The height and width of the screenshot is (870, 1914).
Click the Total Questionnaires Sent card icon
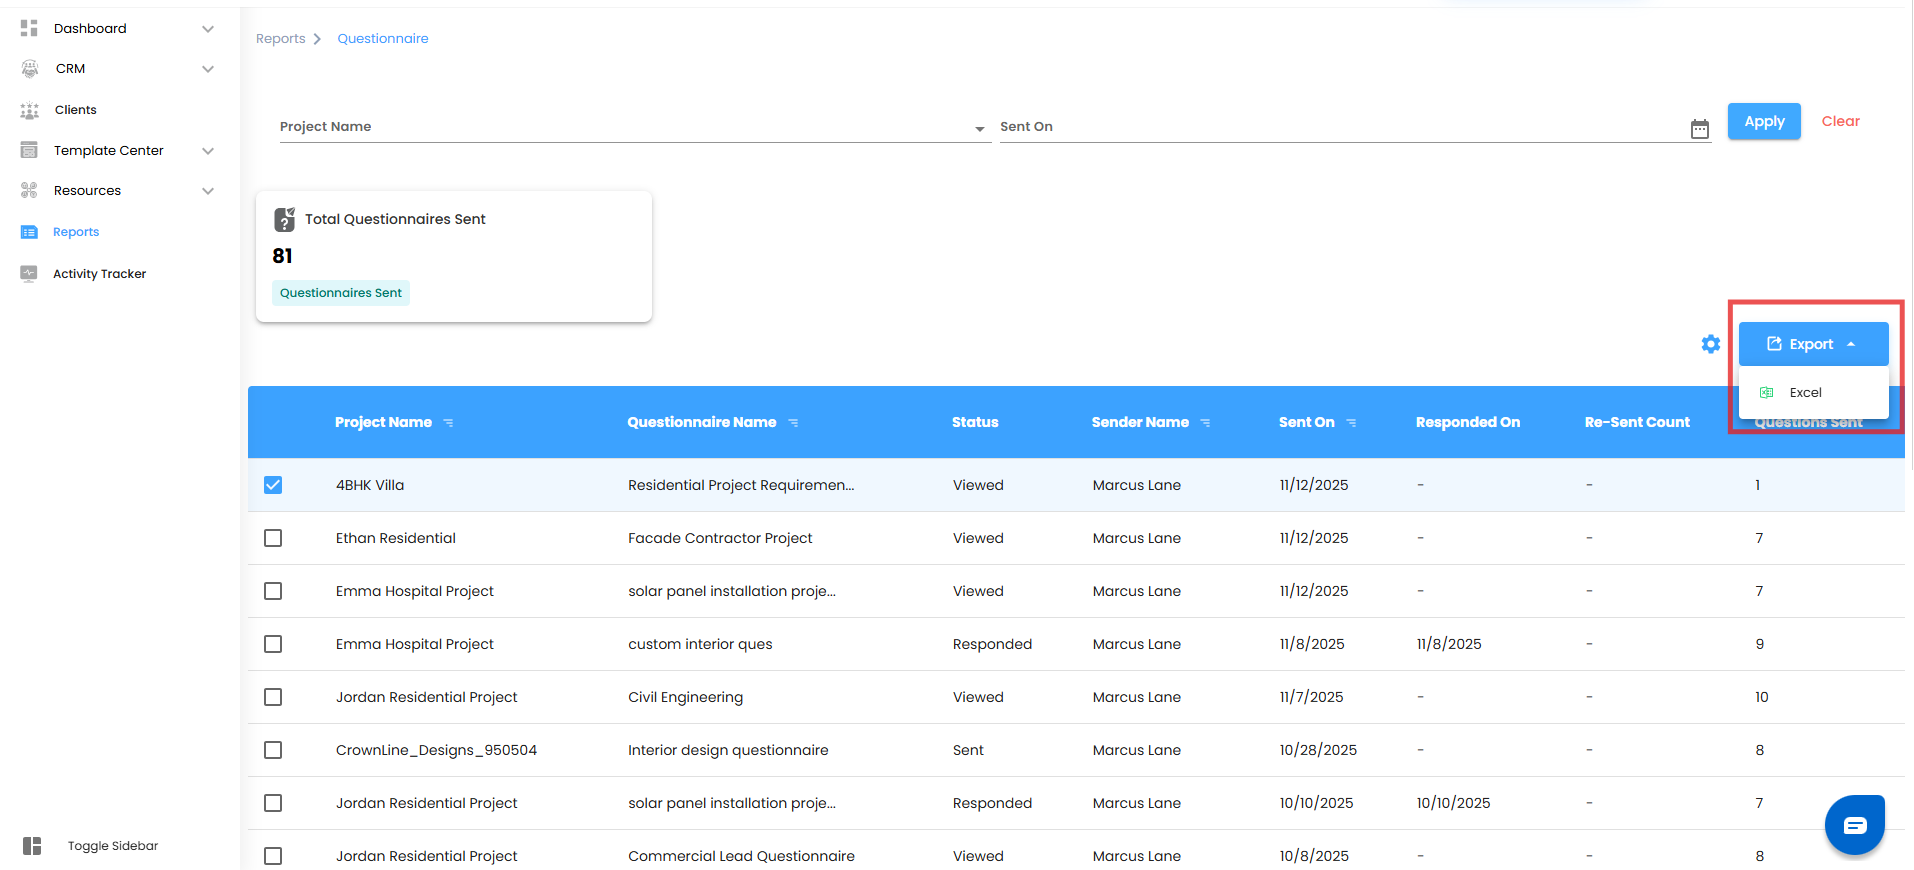click(285, 219)
